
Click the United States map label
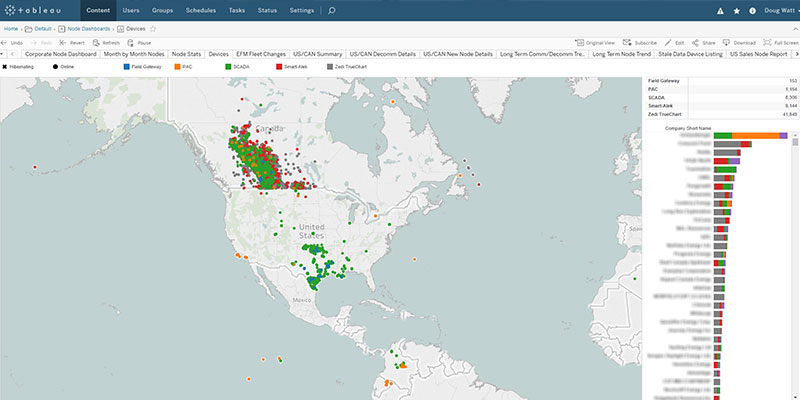point(311,231)
